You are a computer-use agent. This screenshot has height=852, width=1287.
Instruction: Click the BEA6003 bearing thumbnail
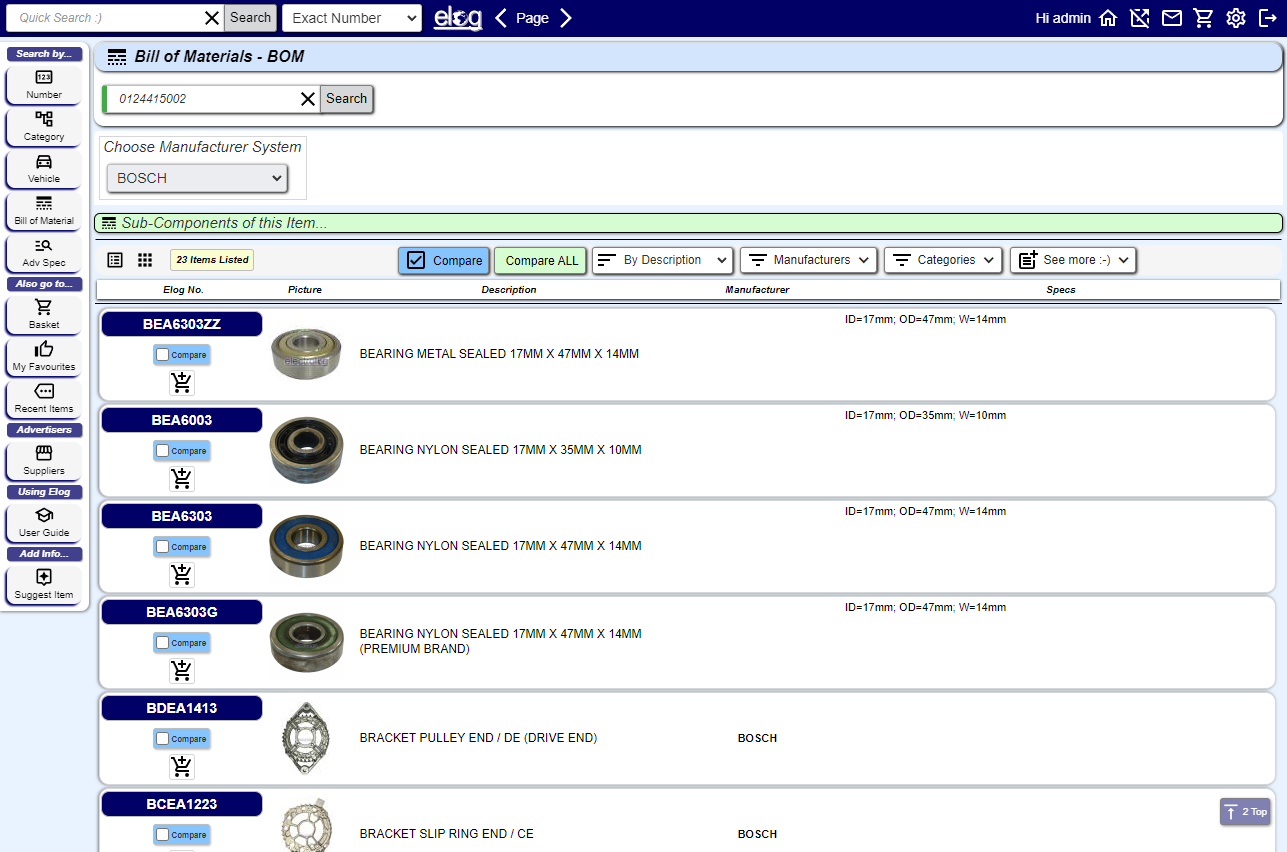(306, 450)
